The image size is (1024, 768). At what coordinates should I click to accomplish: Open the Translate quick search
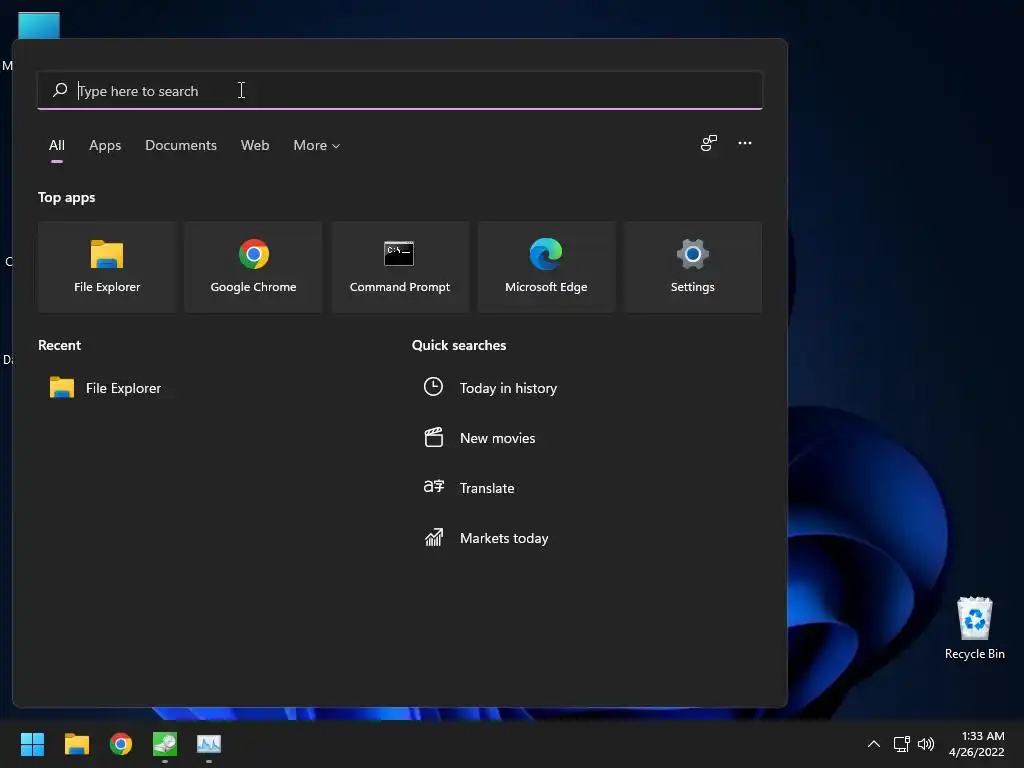487,488
